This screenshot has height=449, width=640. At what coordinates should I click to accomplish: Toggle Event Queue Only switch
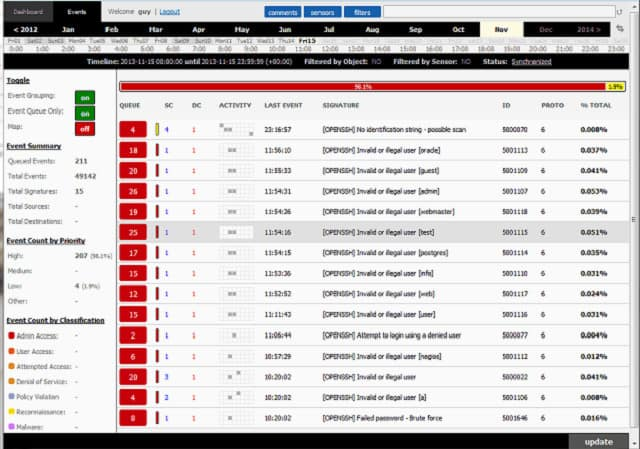[85, 113]
